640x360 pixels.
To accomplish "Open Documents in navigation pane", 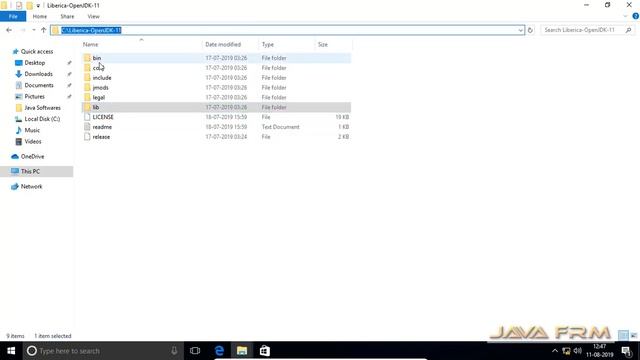I will [39, 85].
